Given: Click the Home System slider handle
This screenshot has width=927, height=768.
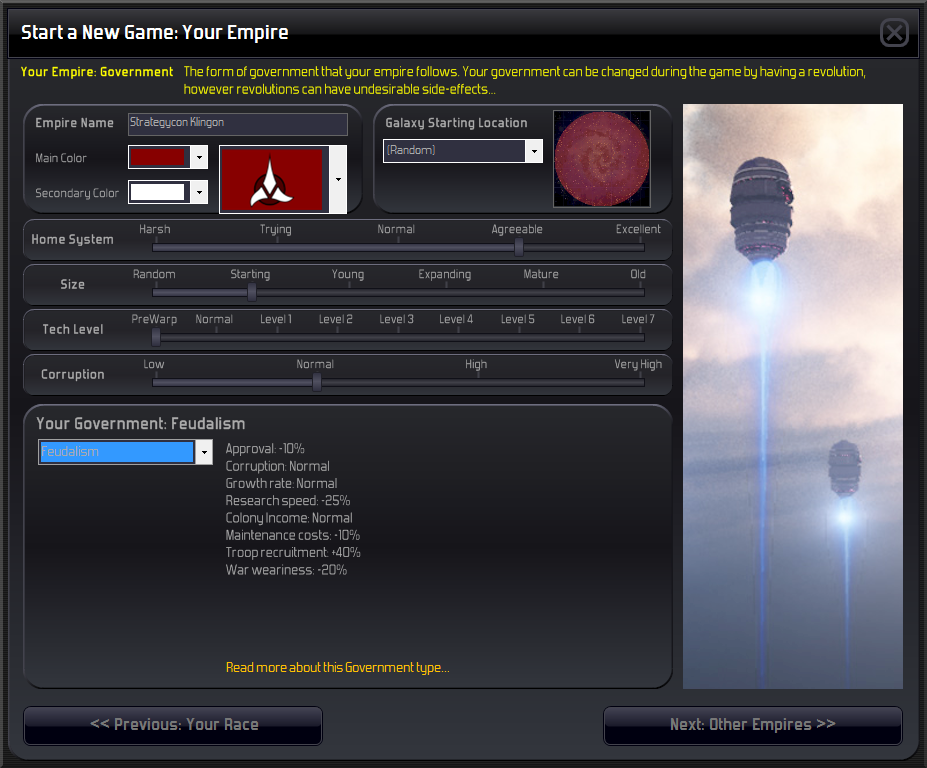Looking at the screenshot, I should pyautogui.click(x=518, y=247).
